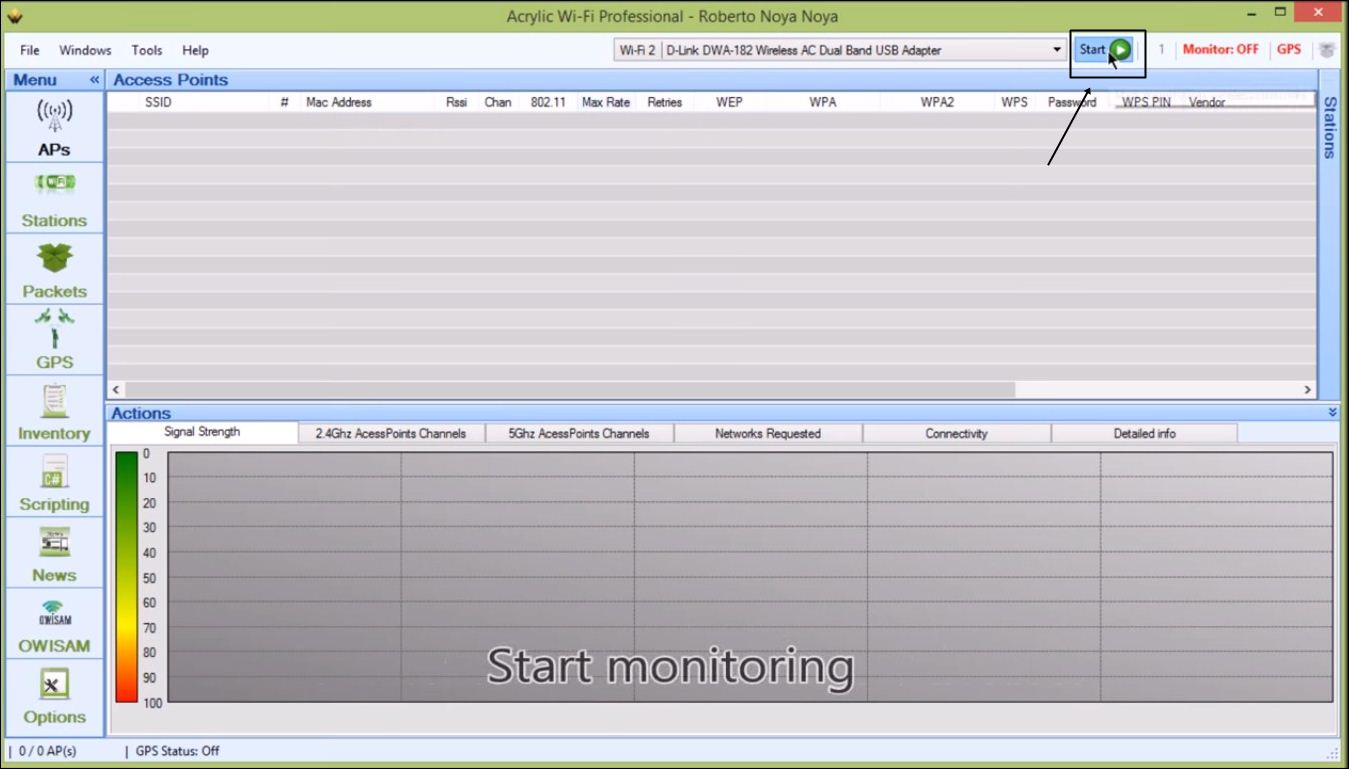Click the # column header

[x=285, y=102]
